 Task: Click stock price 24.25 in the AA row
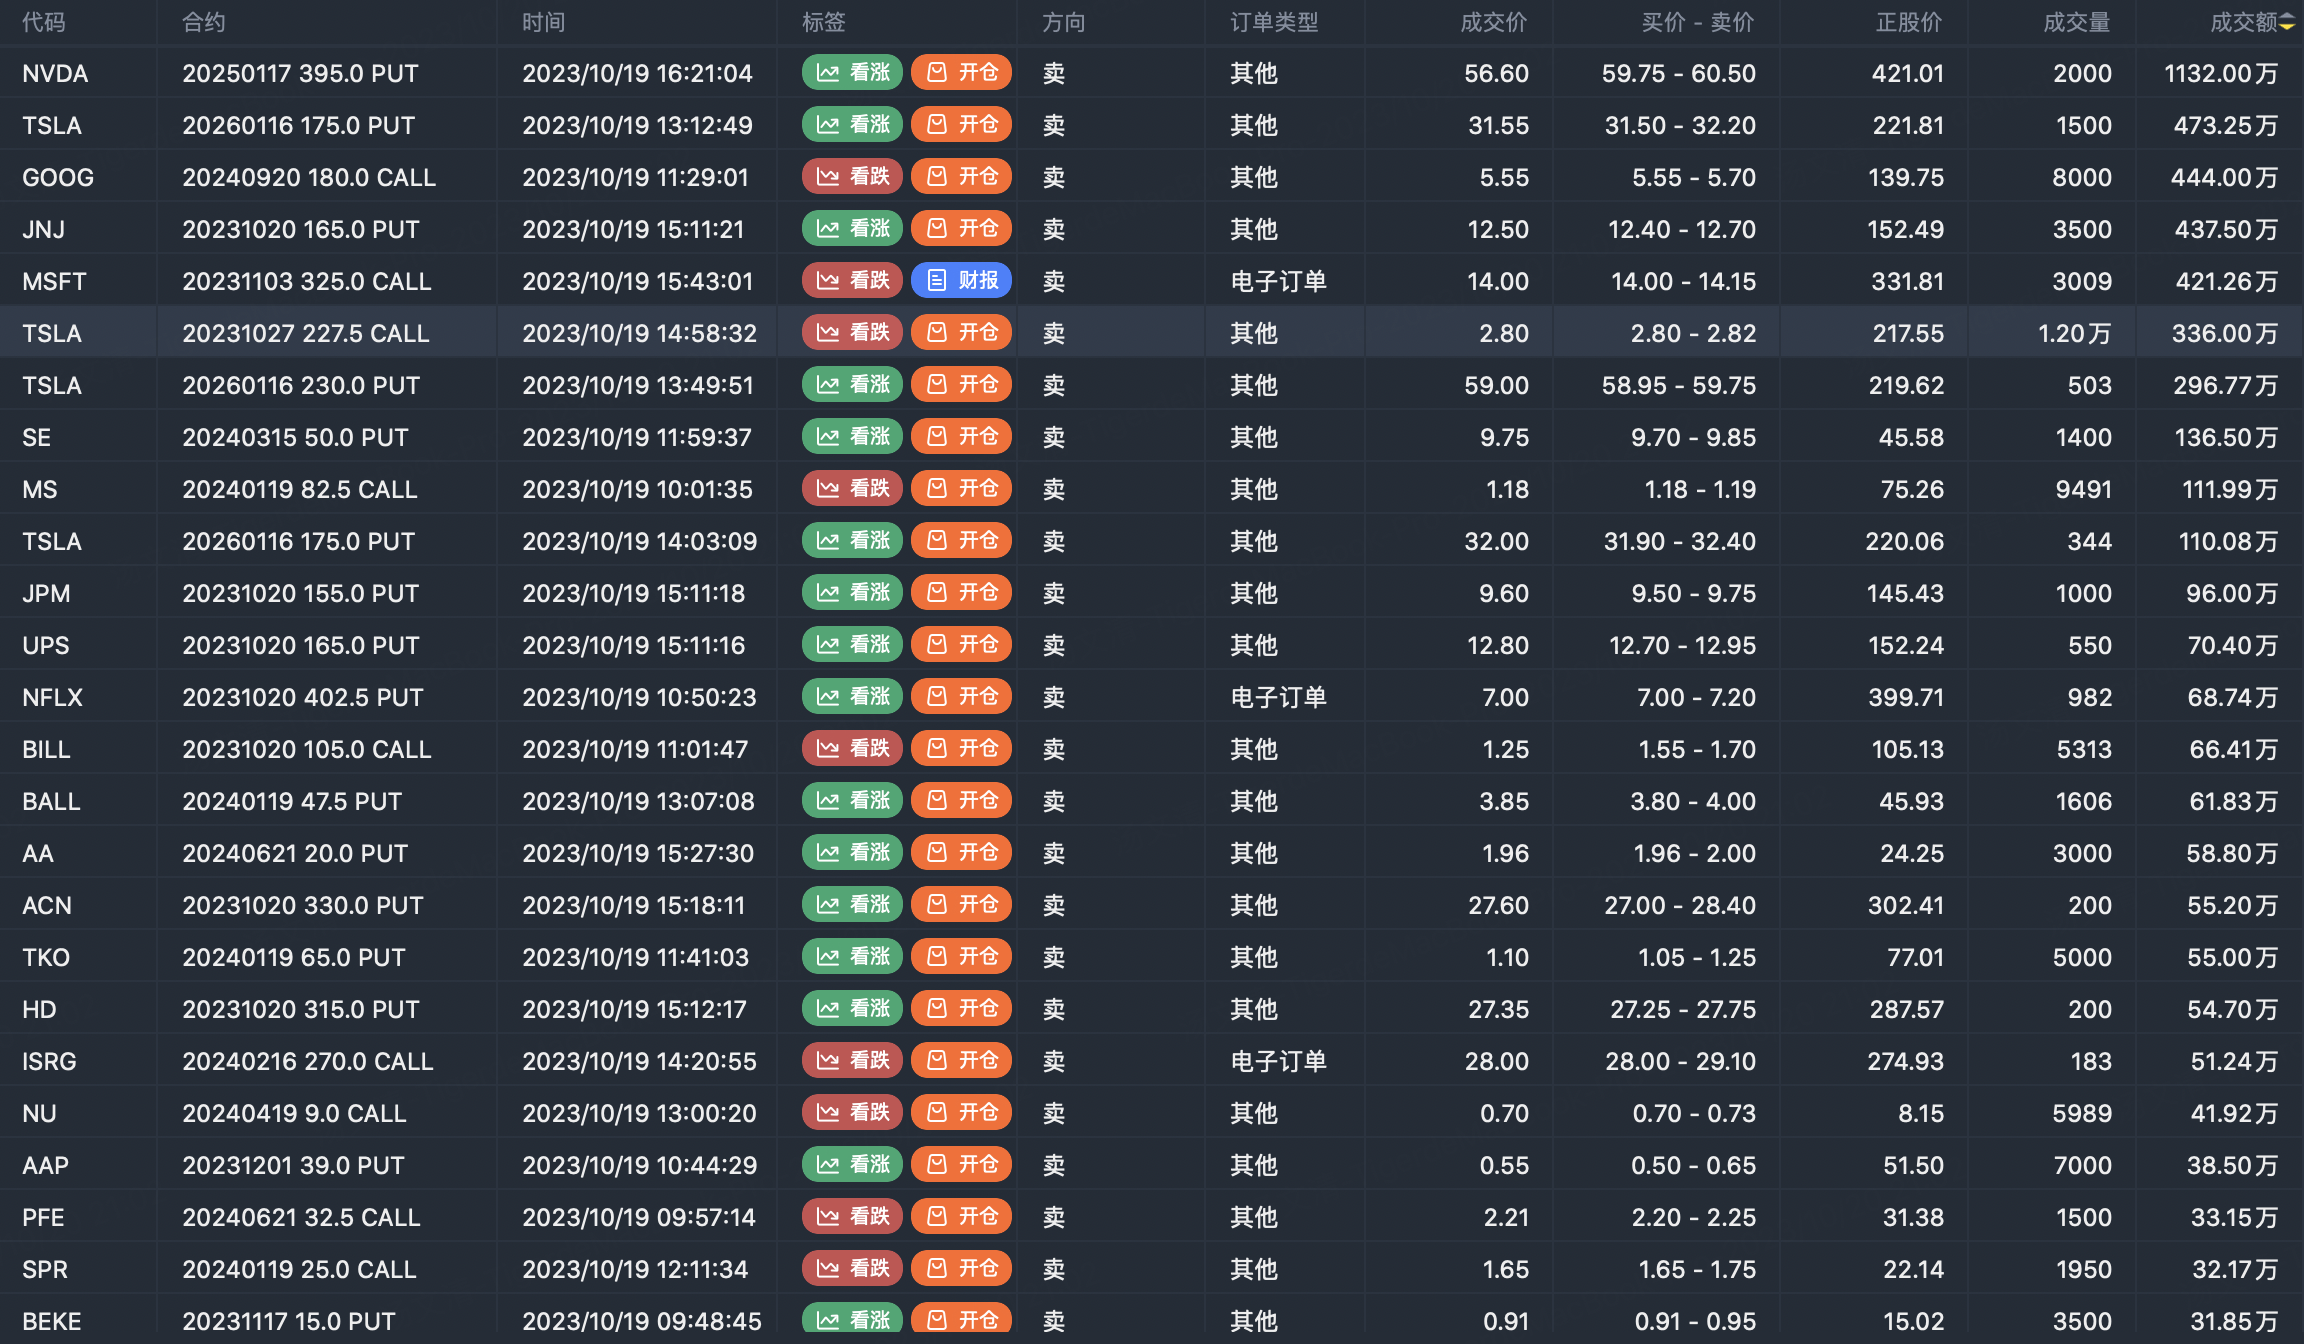[x=1912, y=853]
